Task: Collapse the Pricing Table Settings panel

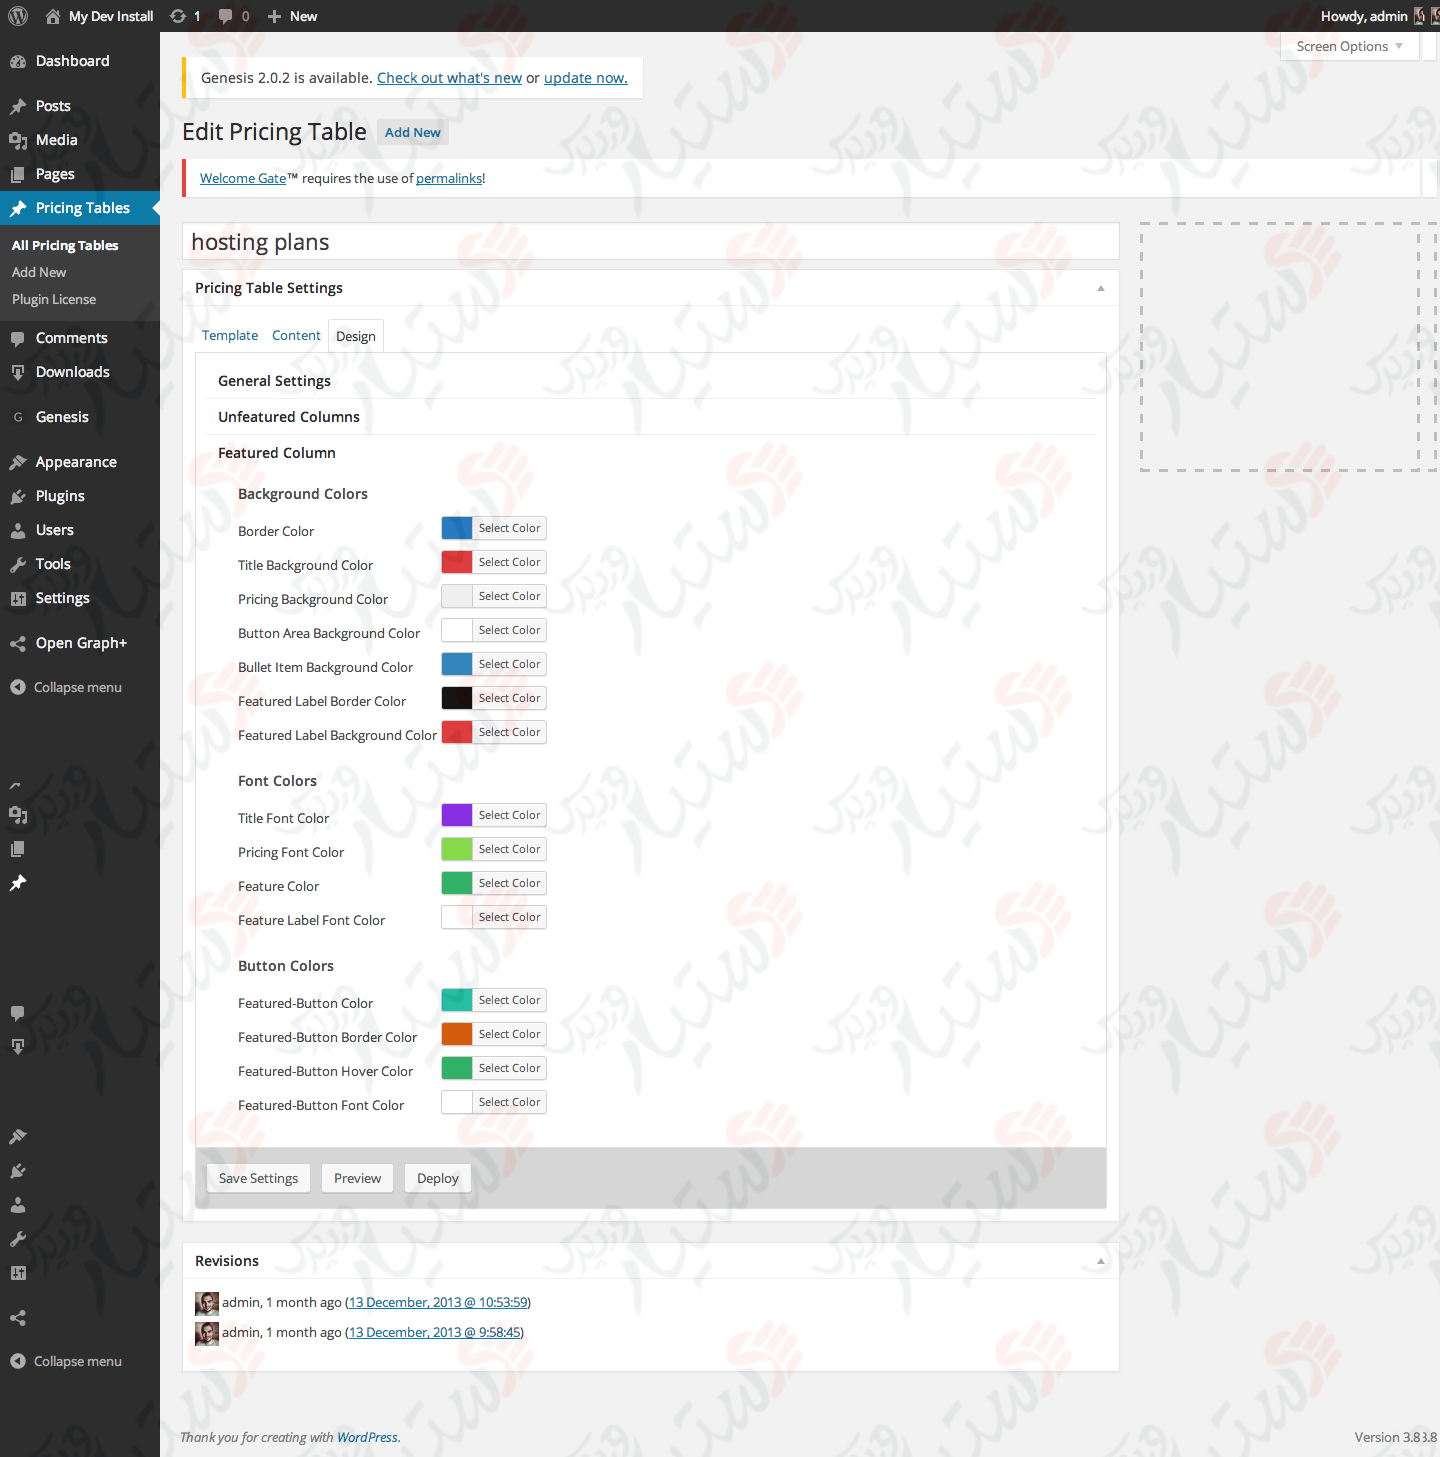Action: [1100, 288]
